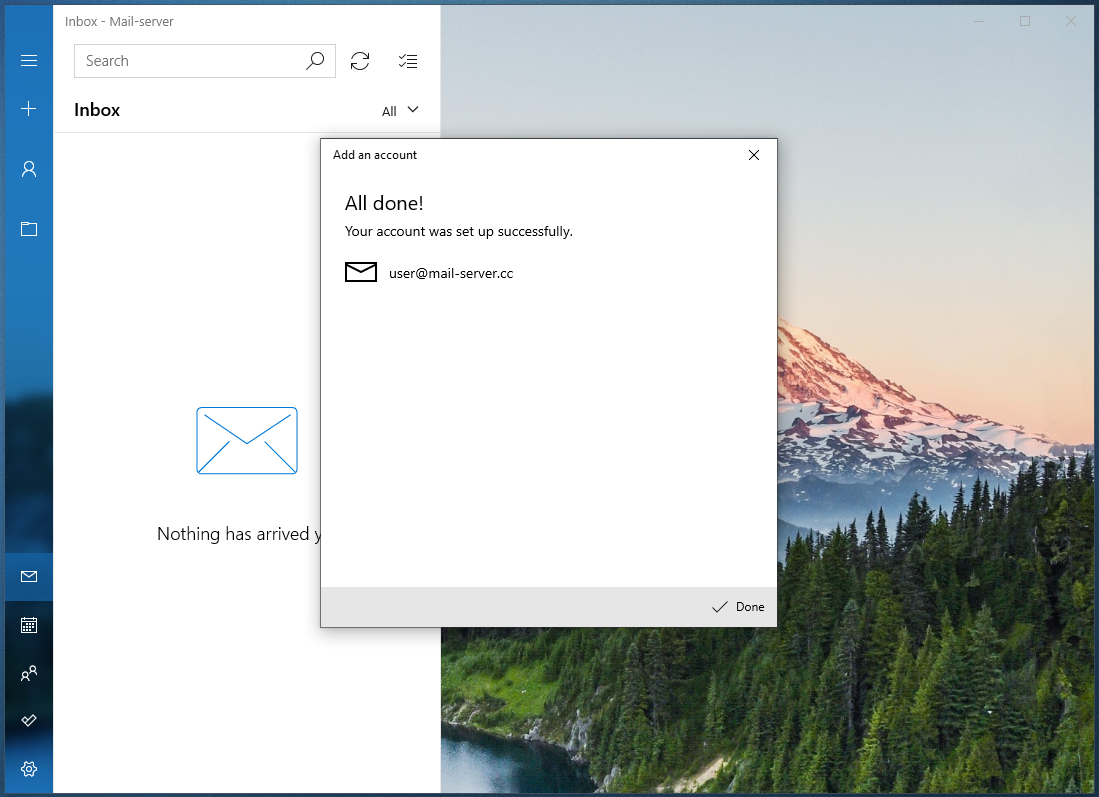
Task: Expand the All filter dropdown
Action: pyautogui.click(x=400, y=111)
